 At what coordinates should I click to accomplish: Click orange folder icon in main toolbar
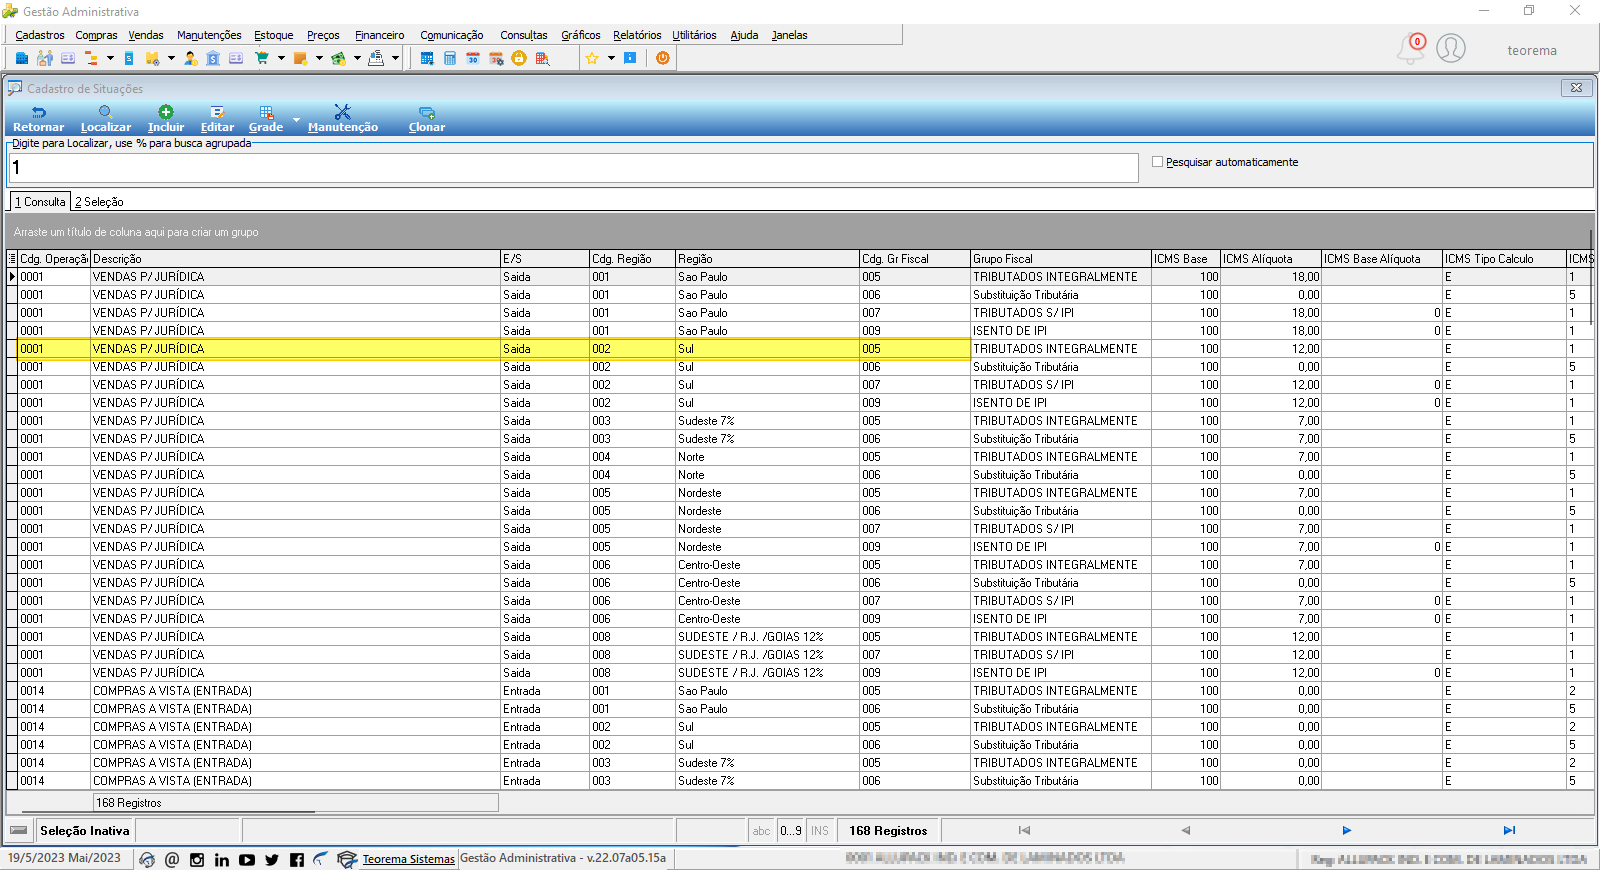coord(300,58)
